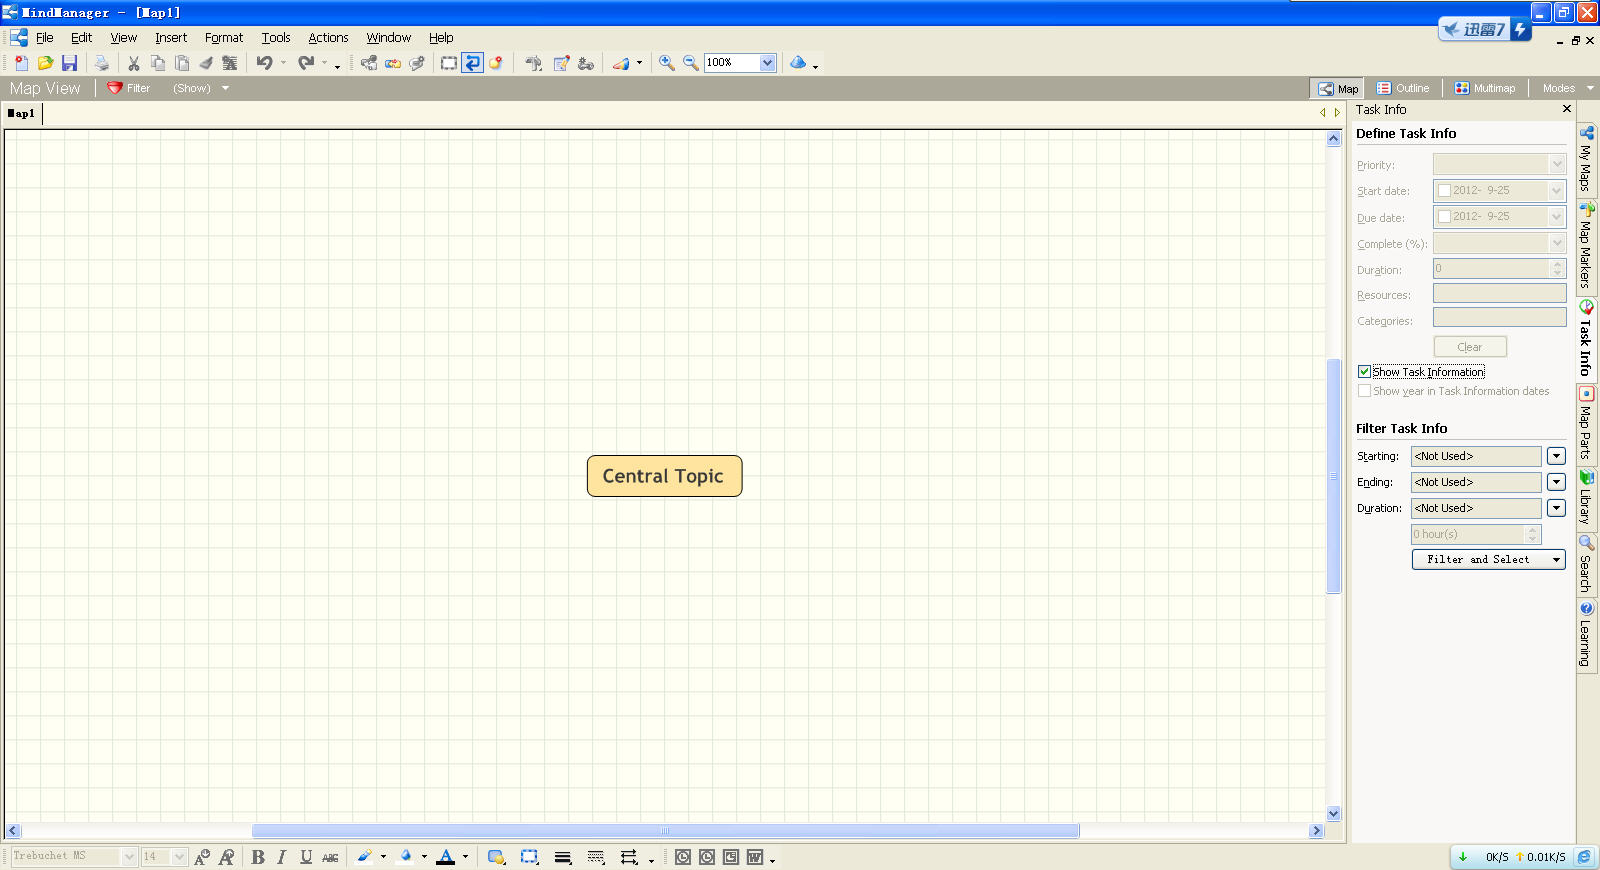The width and height of the screenshot is (1600, 870).
Task: Click the Undo arrow icon
Action: tap(264, 63)
